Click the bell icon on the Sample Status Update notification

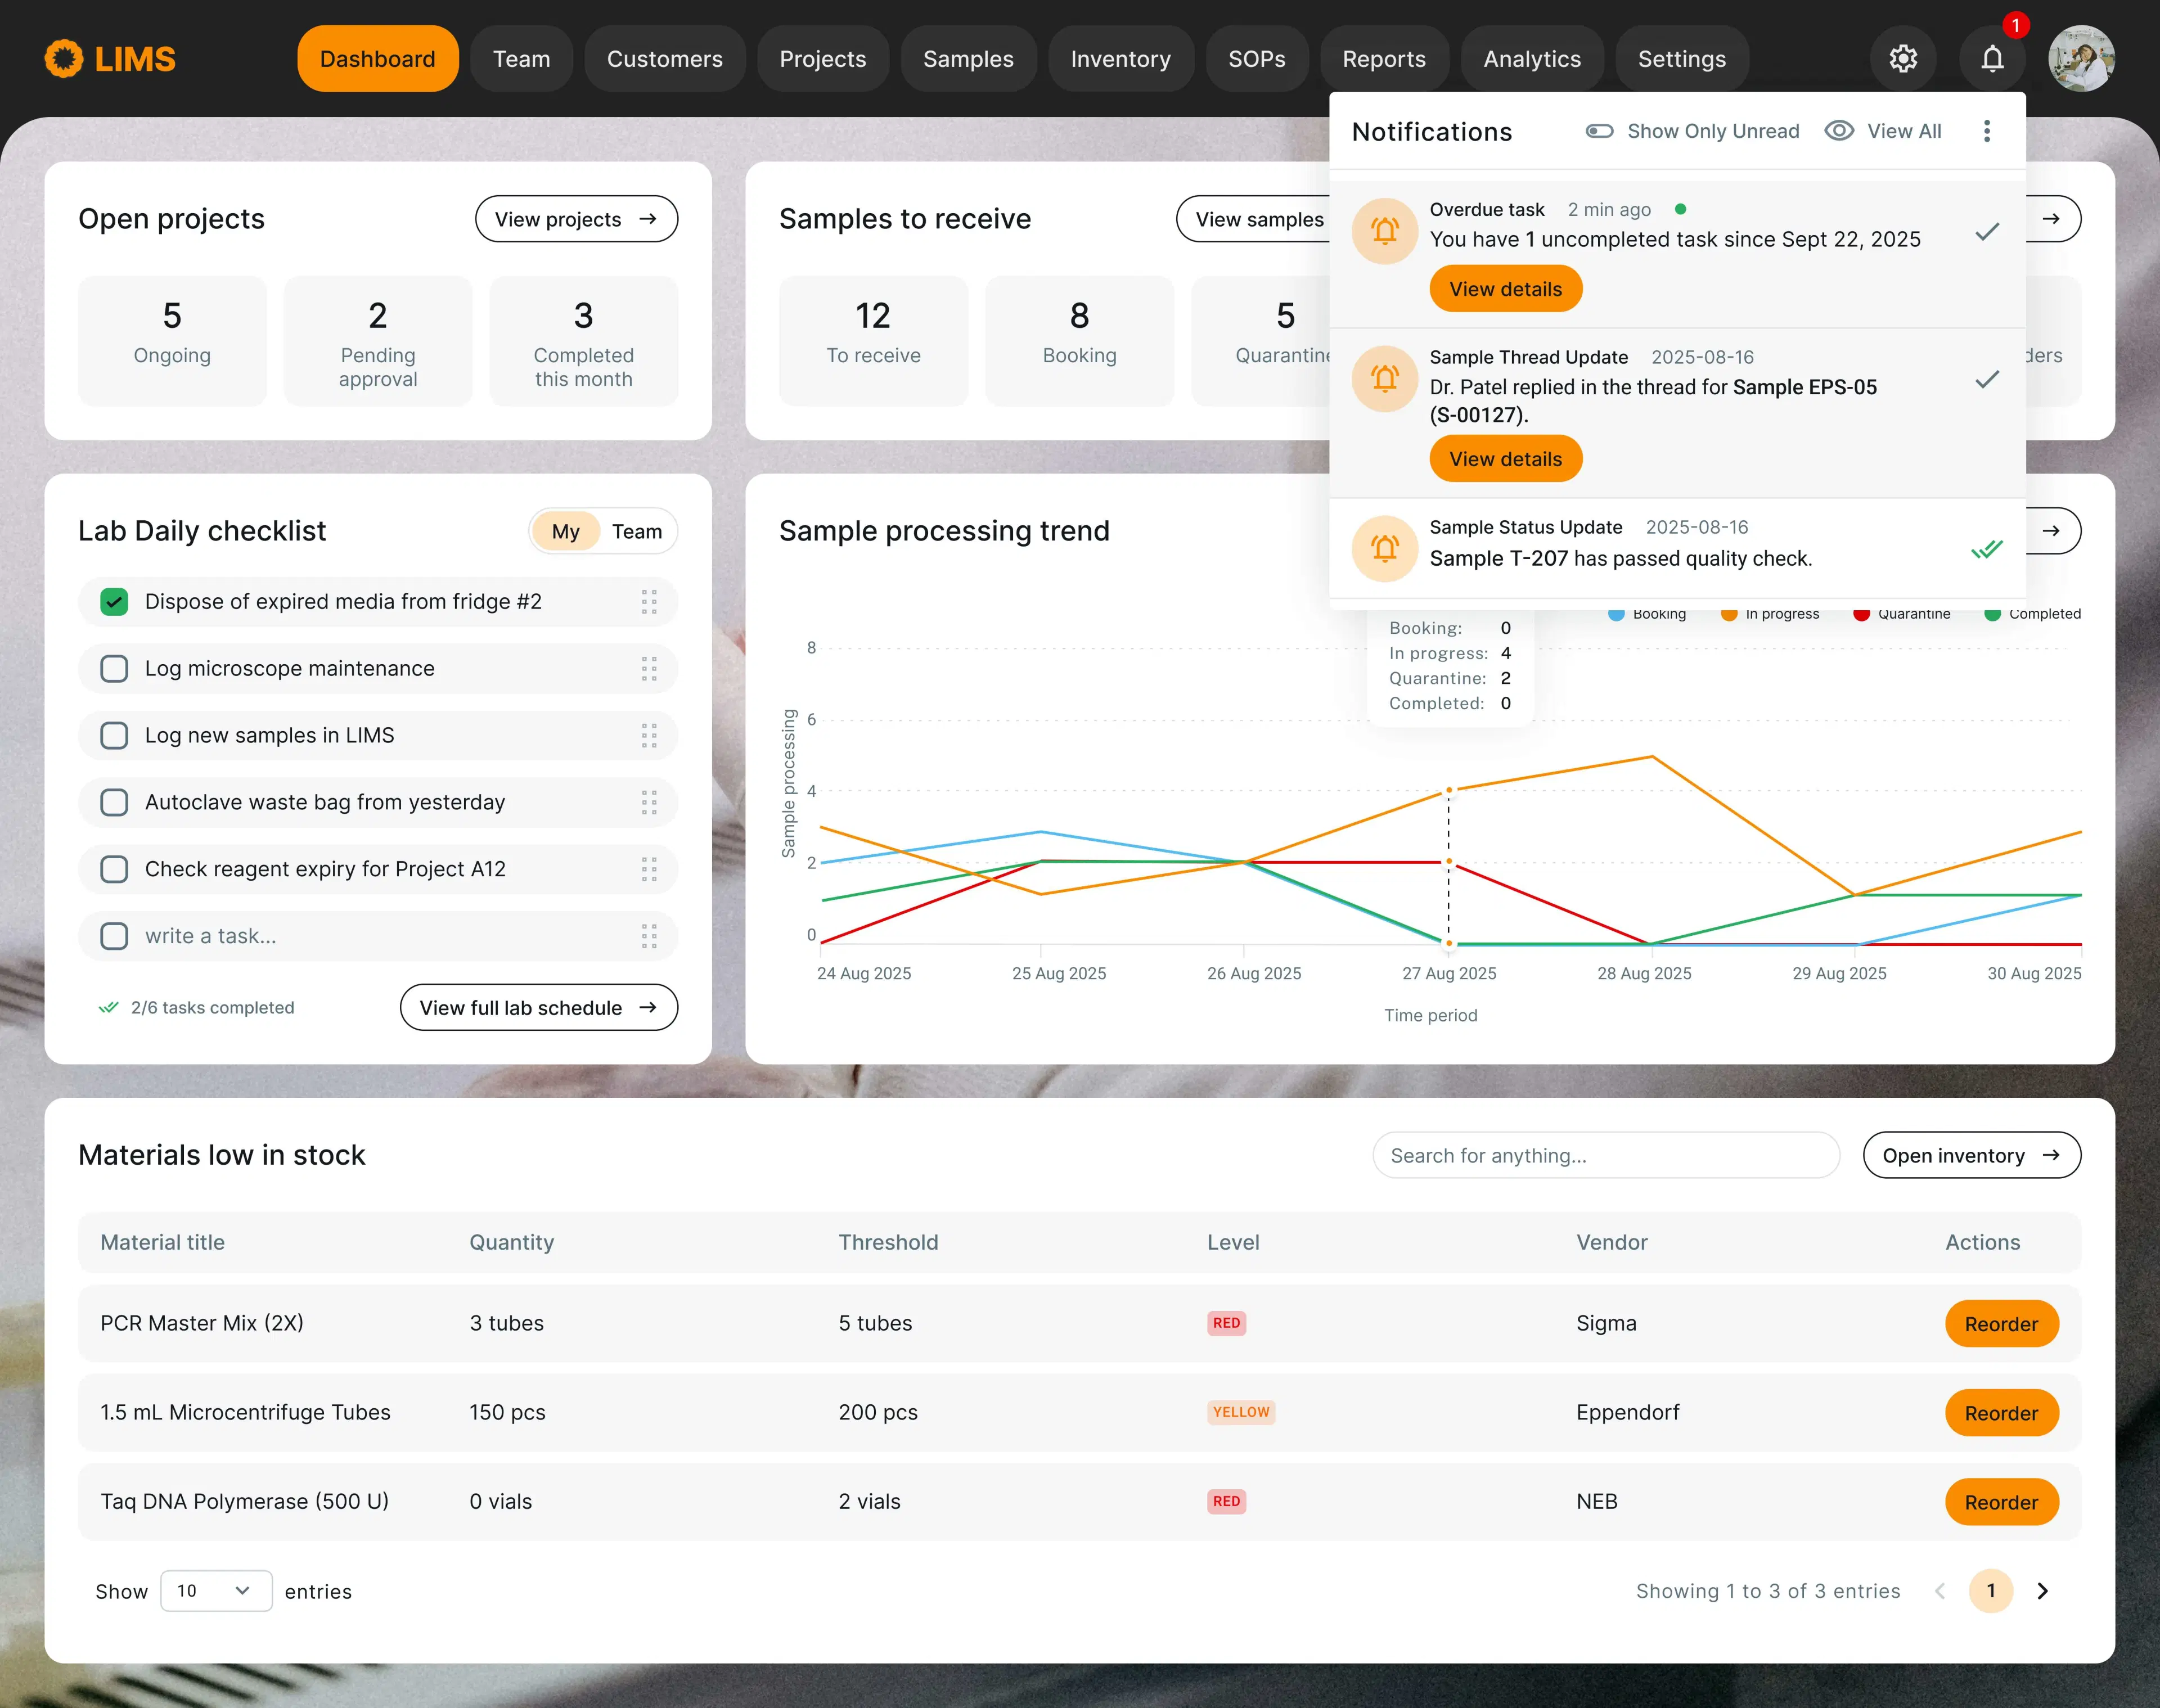[1384, 548]
